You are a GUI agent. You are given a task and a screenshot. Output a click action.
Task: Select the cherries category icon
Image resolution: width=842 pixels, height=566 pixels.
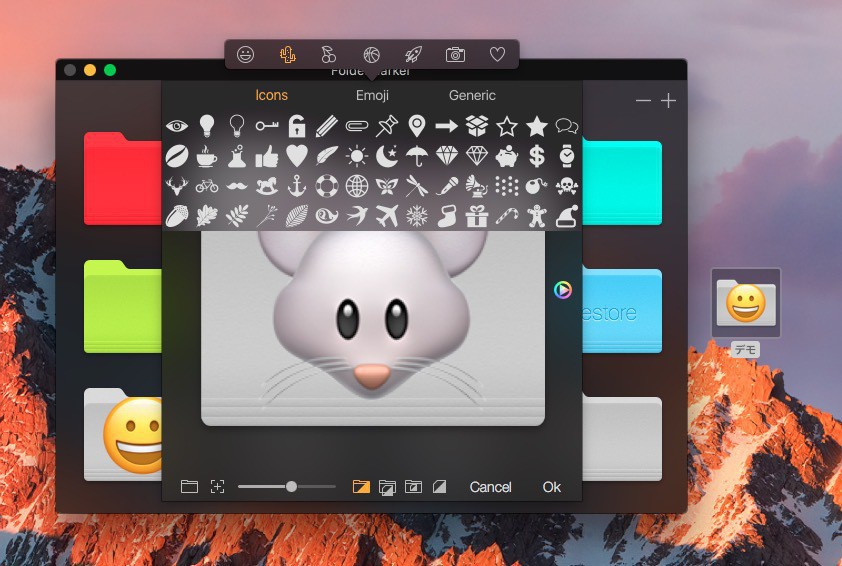coord(329,54)
